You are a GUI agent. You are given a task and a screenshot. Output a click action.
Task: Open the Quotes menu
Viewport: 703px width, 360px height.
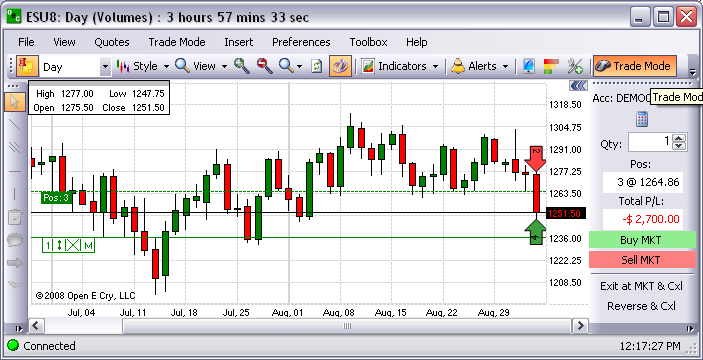click(112, 42)
